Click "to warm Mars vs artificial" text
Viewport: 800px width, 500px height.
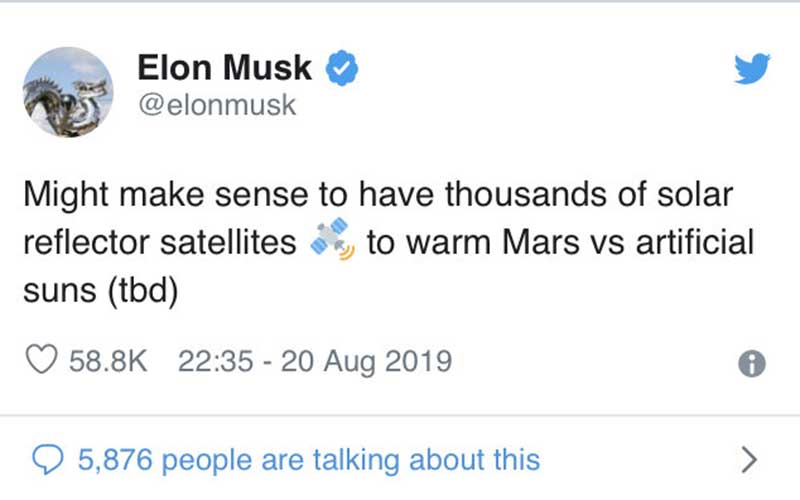click(560, 241)
